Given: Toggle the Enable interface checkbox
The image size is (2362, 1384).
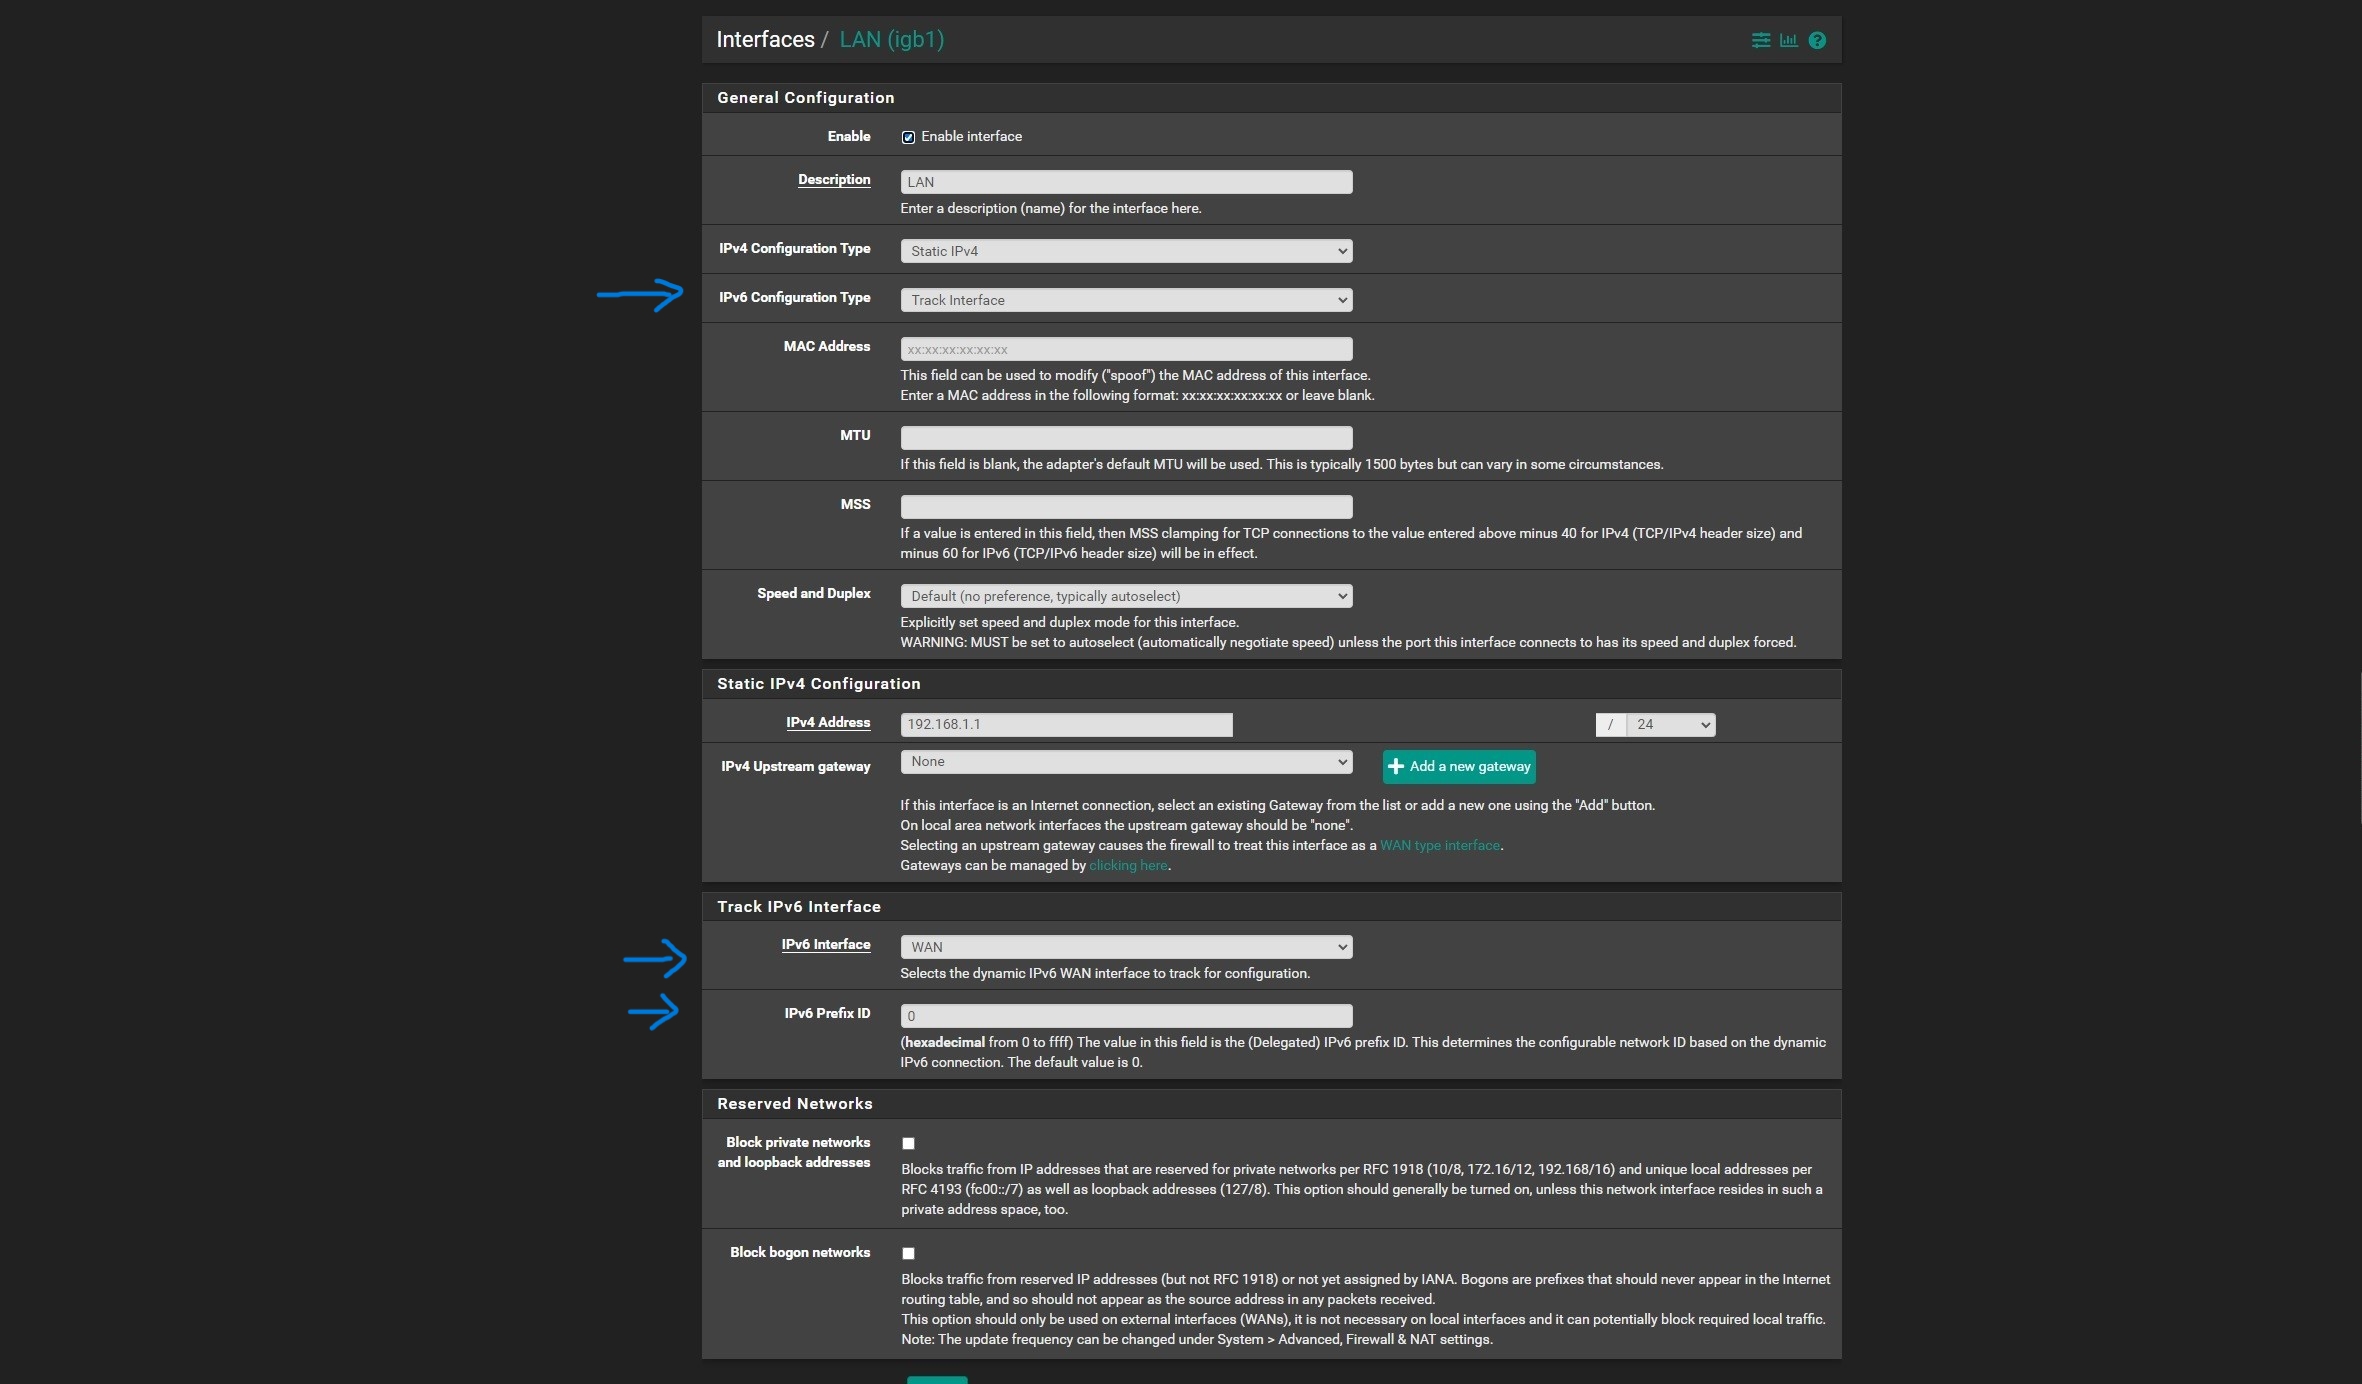Looking at the screenshot, I should click(x=908, y=137).
